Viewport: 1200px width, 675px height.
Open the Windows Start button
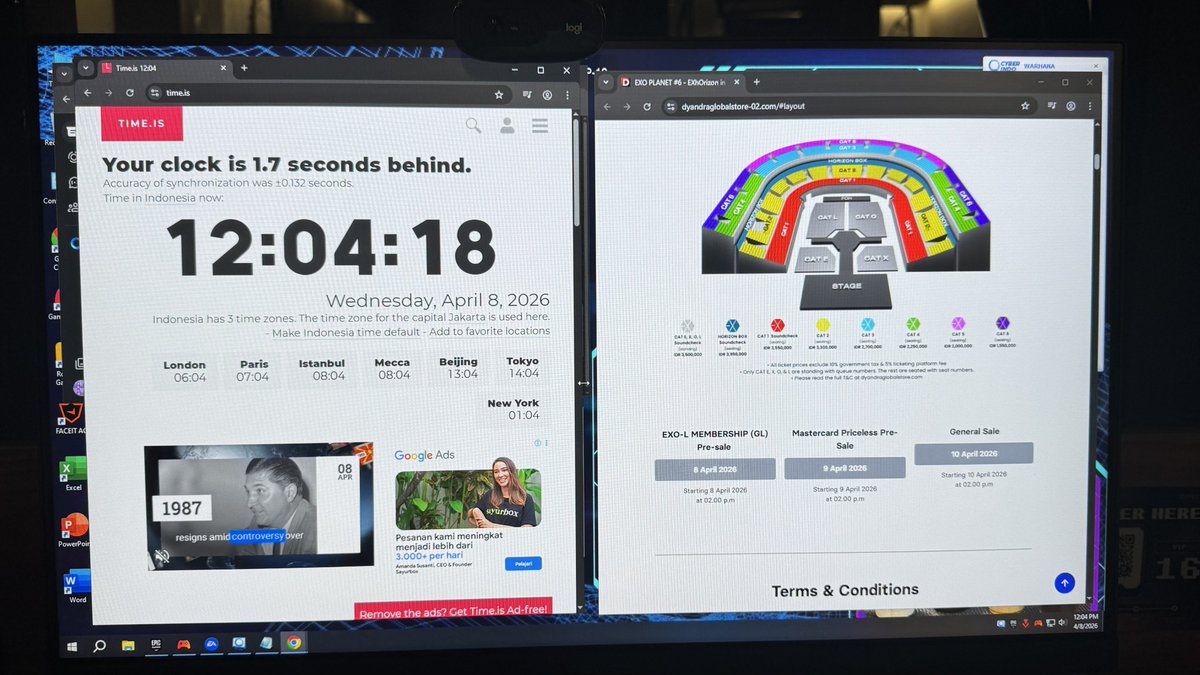(72, 645)
